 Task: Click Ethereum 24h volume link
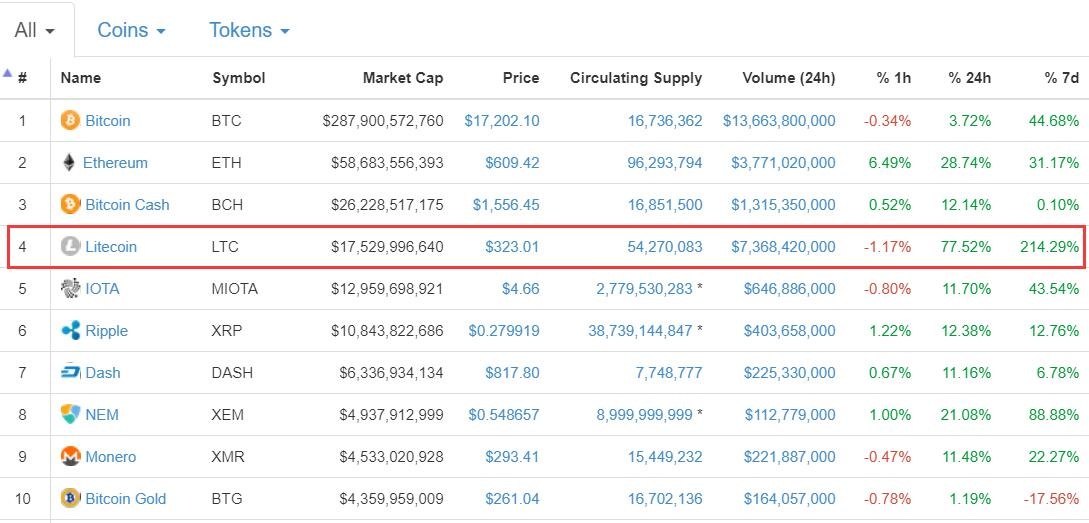click(x=779, y=163)
